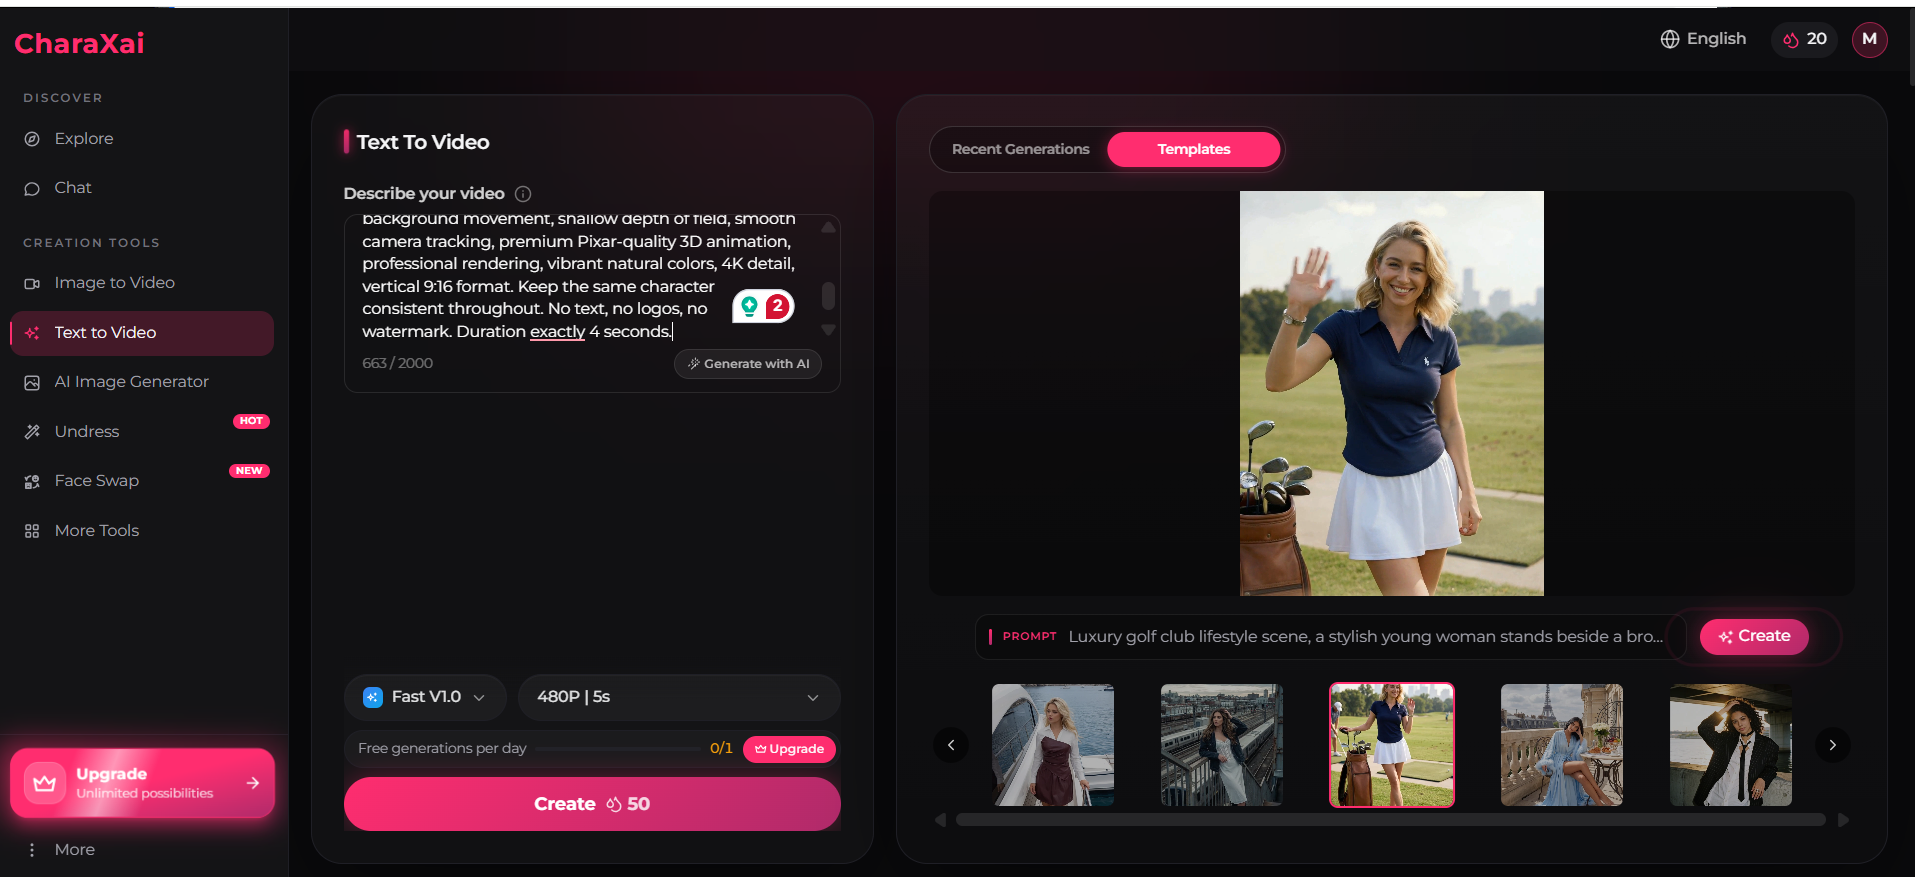This screenshot has width=1915, height=877.
Task: Open the Undress tool entry
Action: (86, 432)
